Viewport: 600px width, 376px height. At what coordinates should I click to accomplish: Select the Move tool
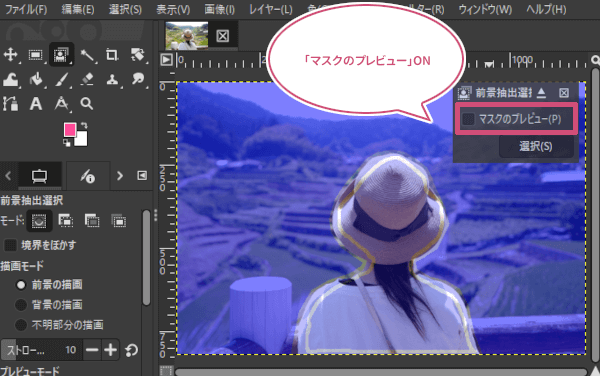(x=10, y=55)
